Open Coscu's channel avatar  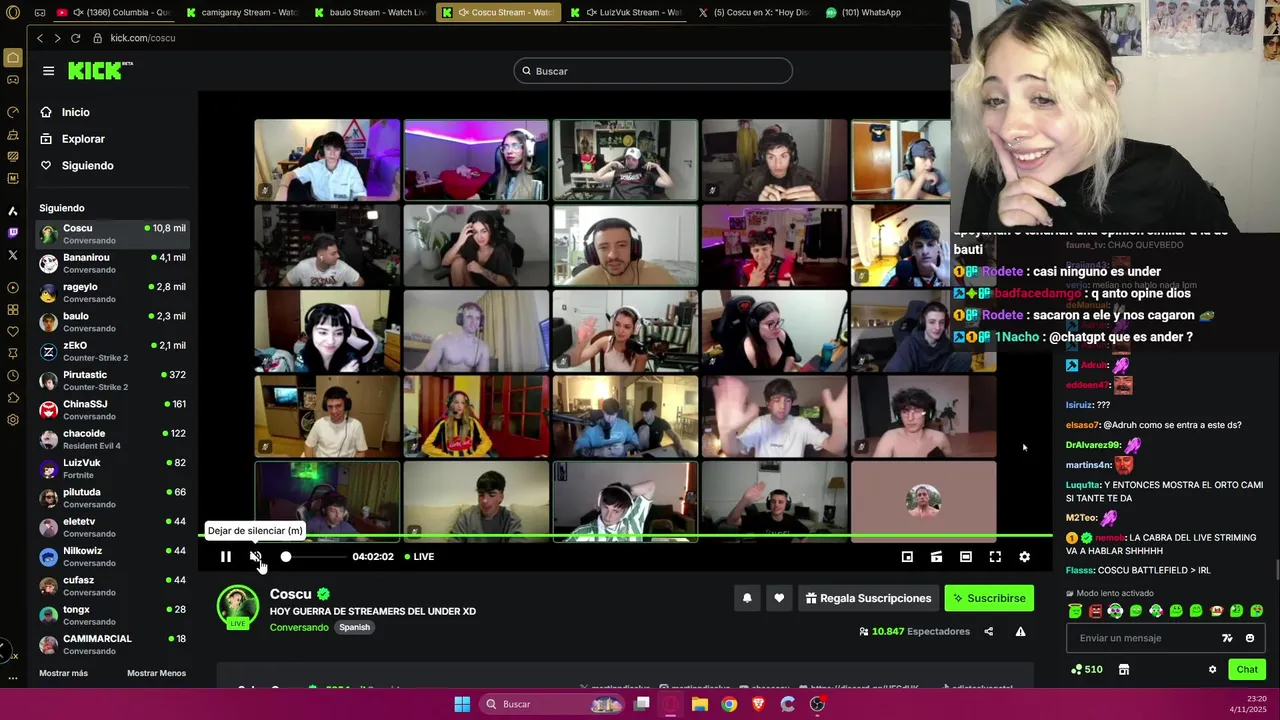(x=238, y=607)
